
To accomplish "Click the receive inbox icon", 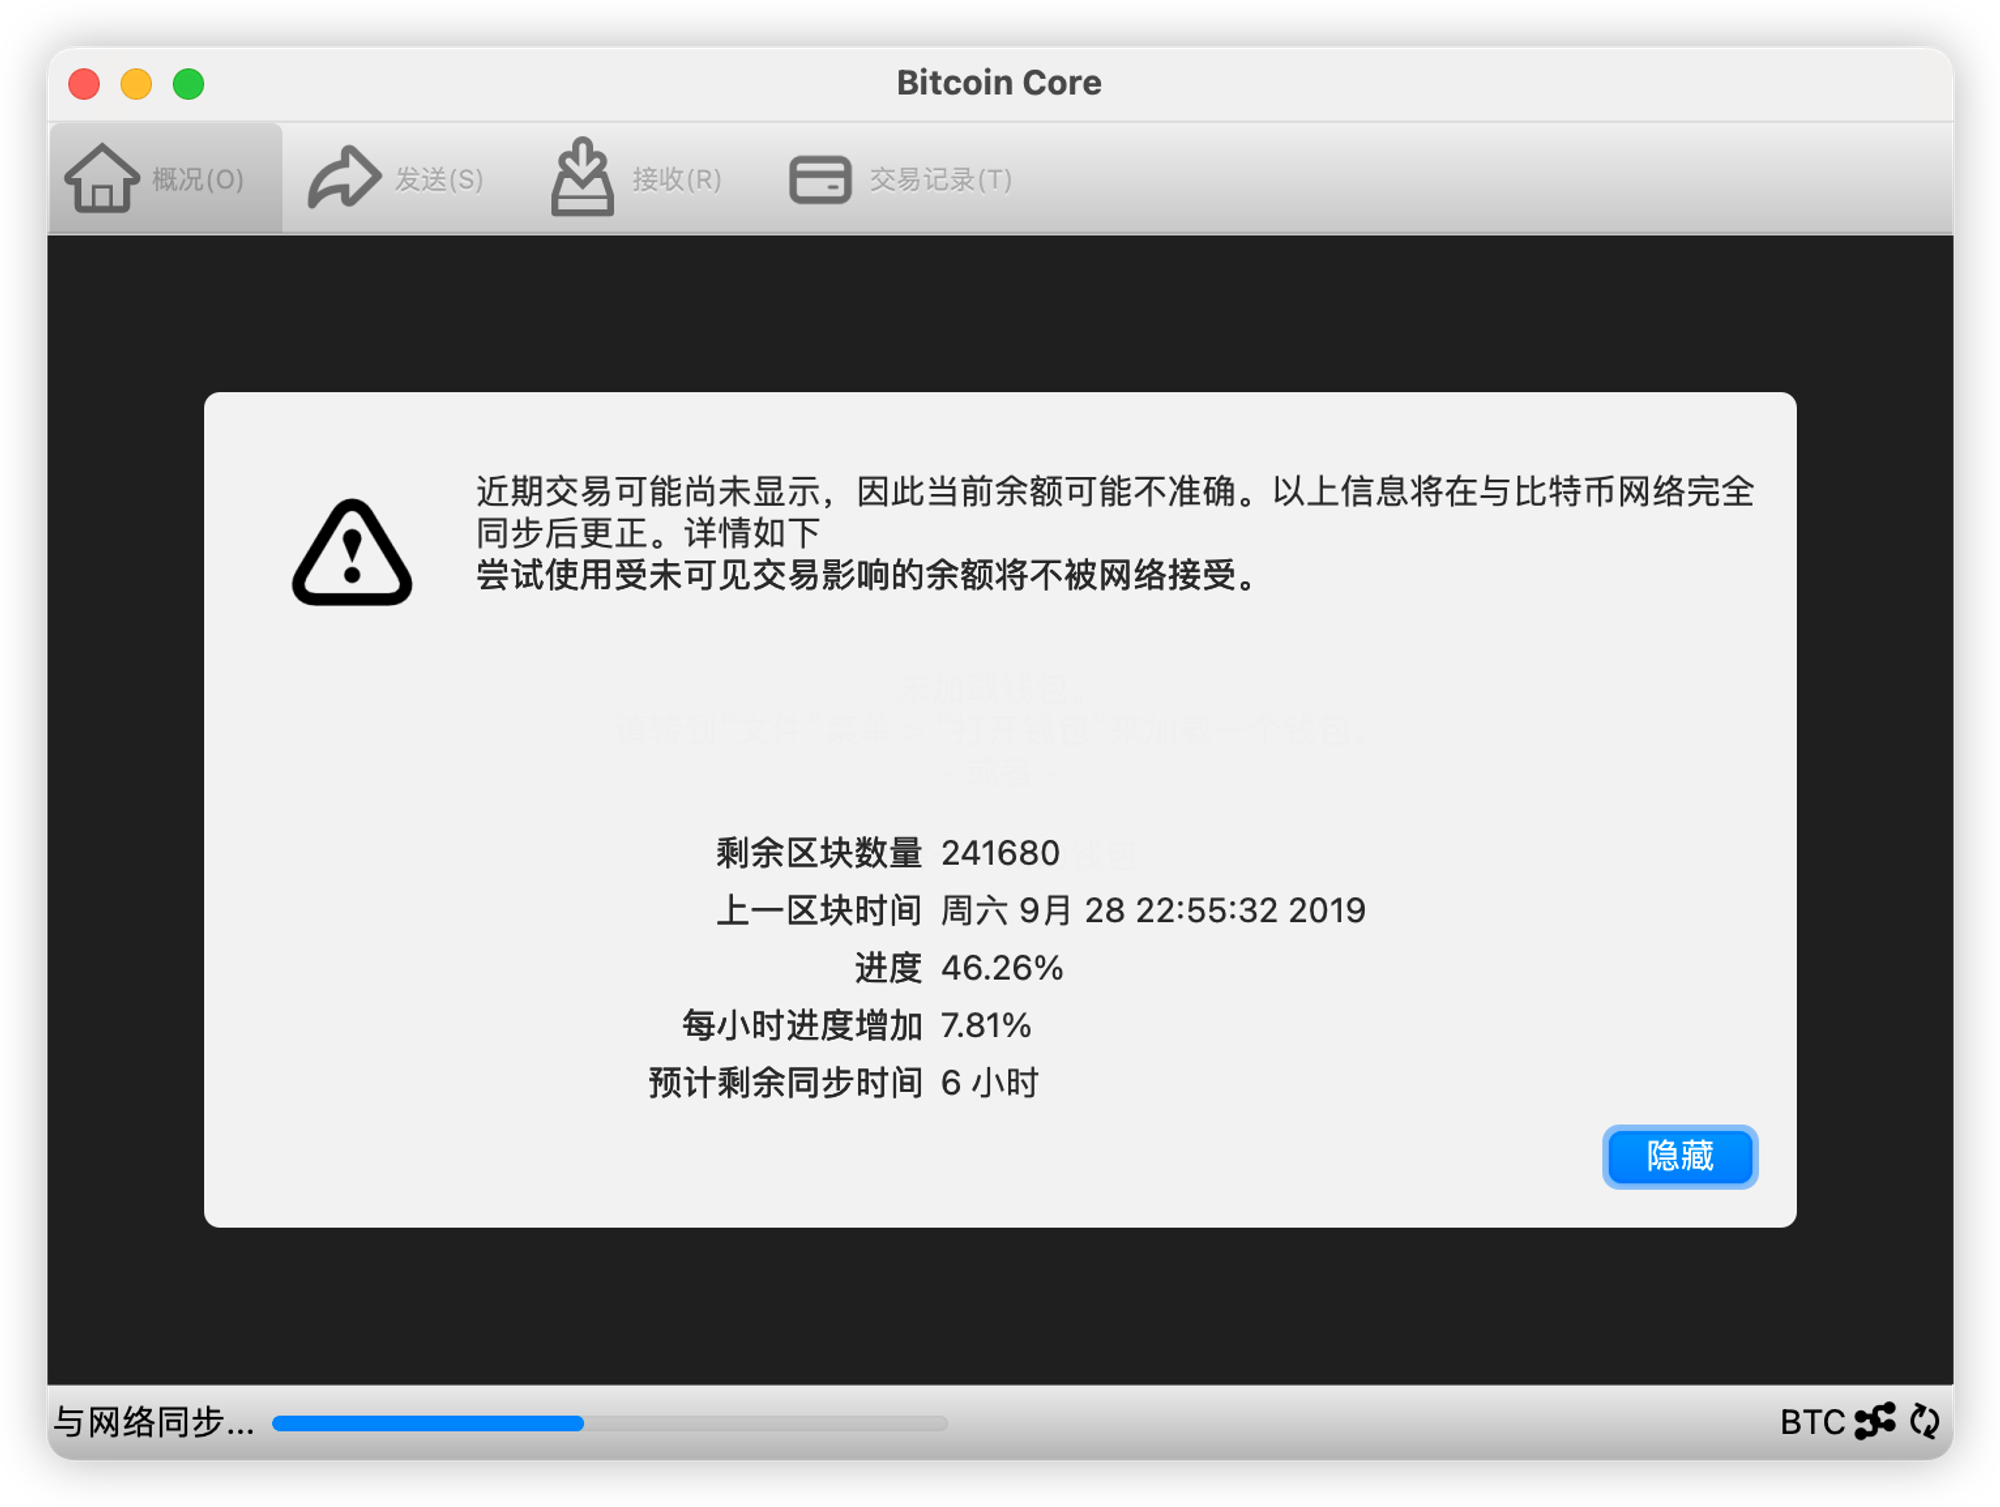I will click(582, 177).
